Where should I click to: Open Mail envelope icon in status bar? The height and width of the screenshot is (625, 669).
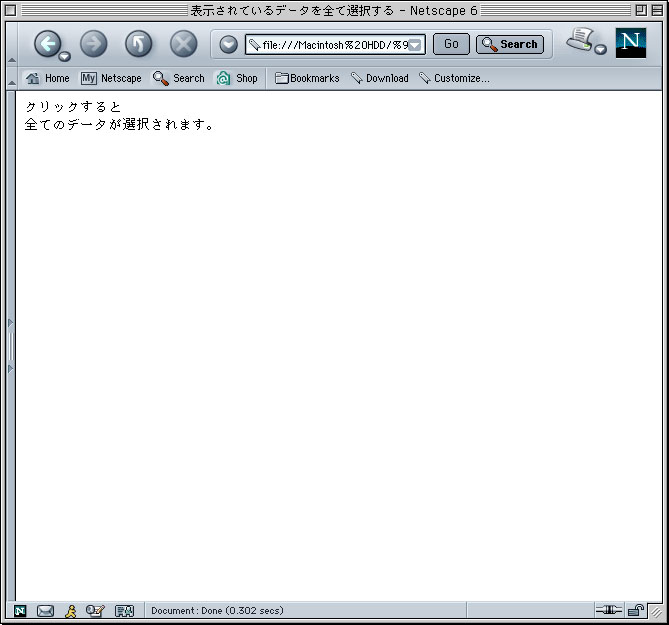45,611
